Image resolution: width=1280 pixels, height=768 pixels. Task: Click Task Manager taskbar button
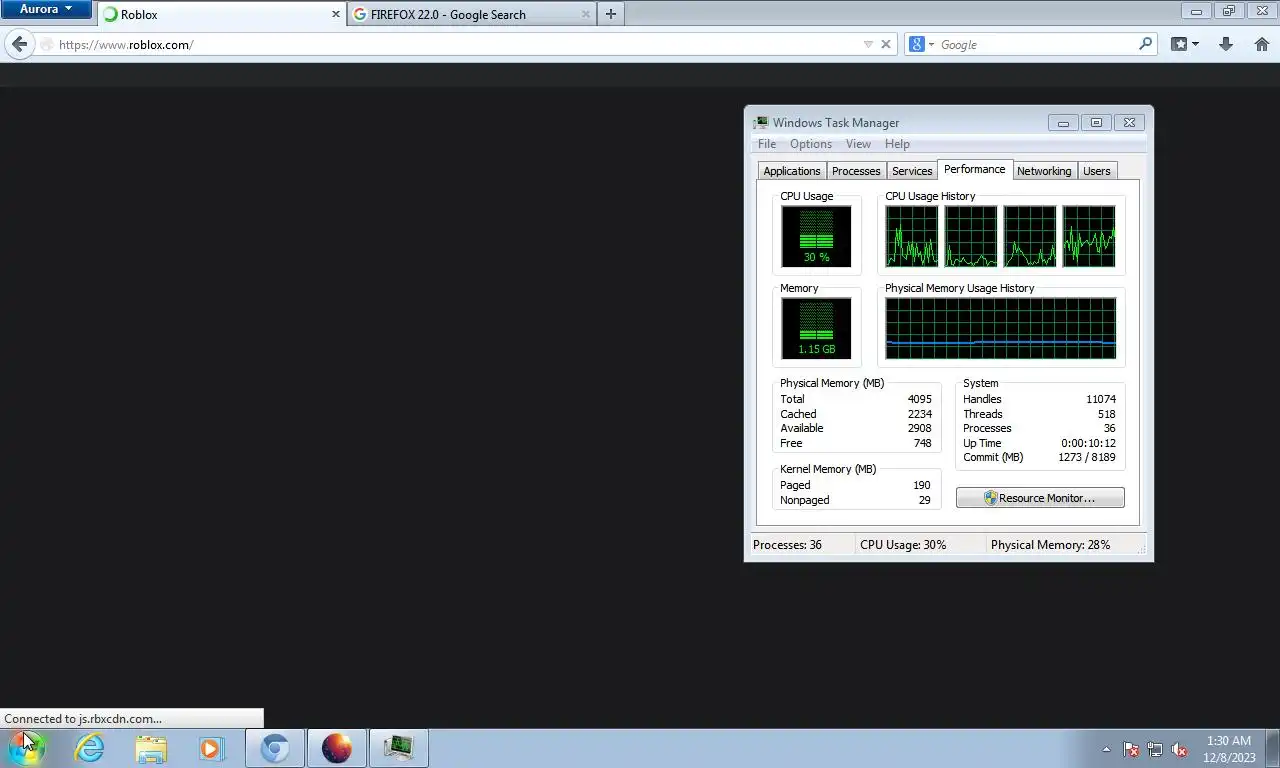point(399,748)
